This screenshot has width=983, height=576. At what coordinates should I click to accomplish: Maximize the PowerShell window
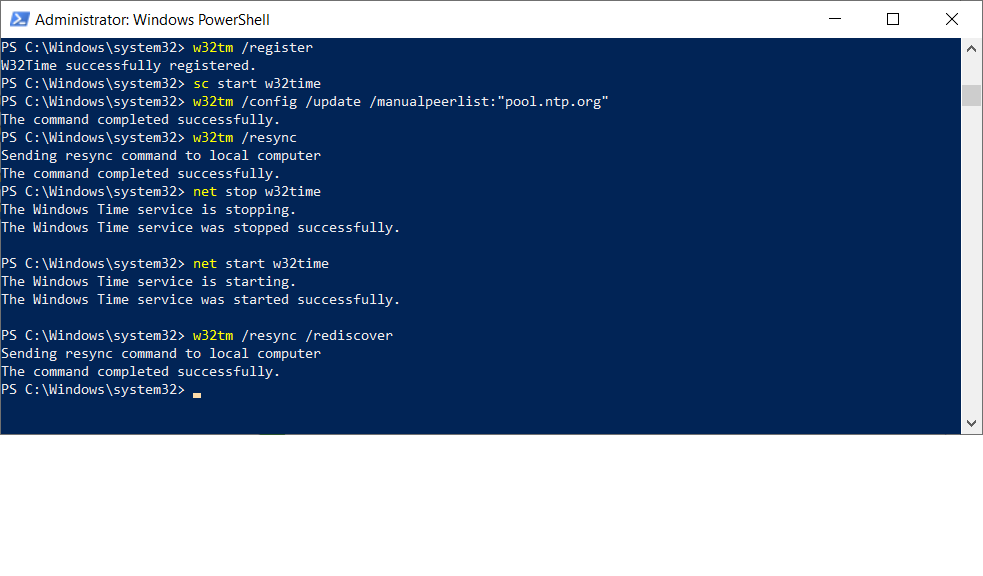point(893,19)
